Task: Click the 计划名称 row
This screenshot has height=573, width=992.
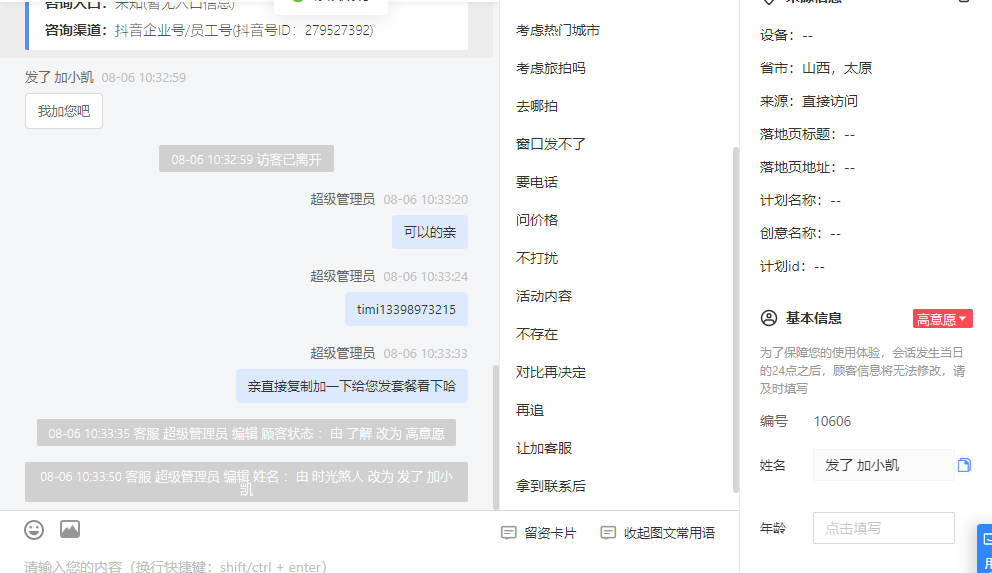Action: point(800,200)
